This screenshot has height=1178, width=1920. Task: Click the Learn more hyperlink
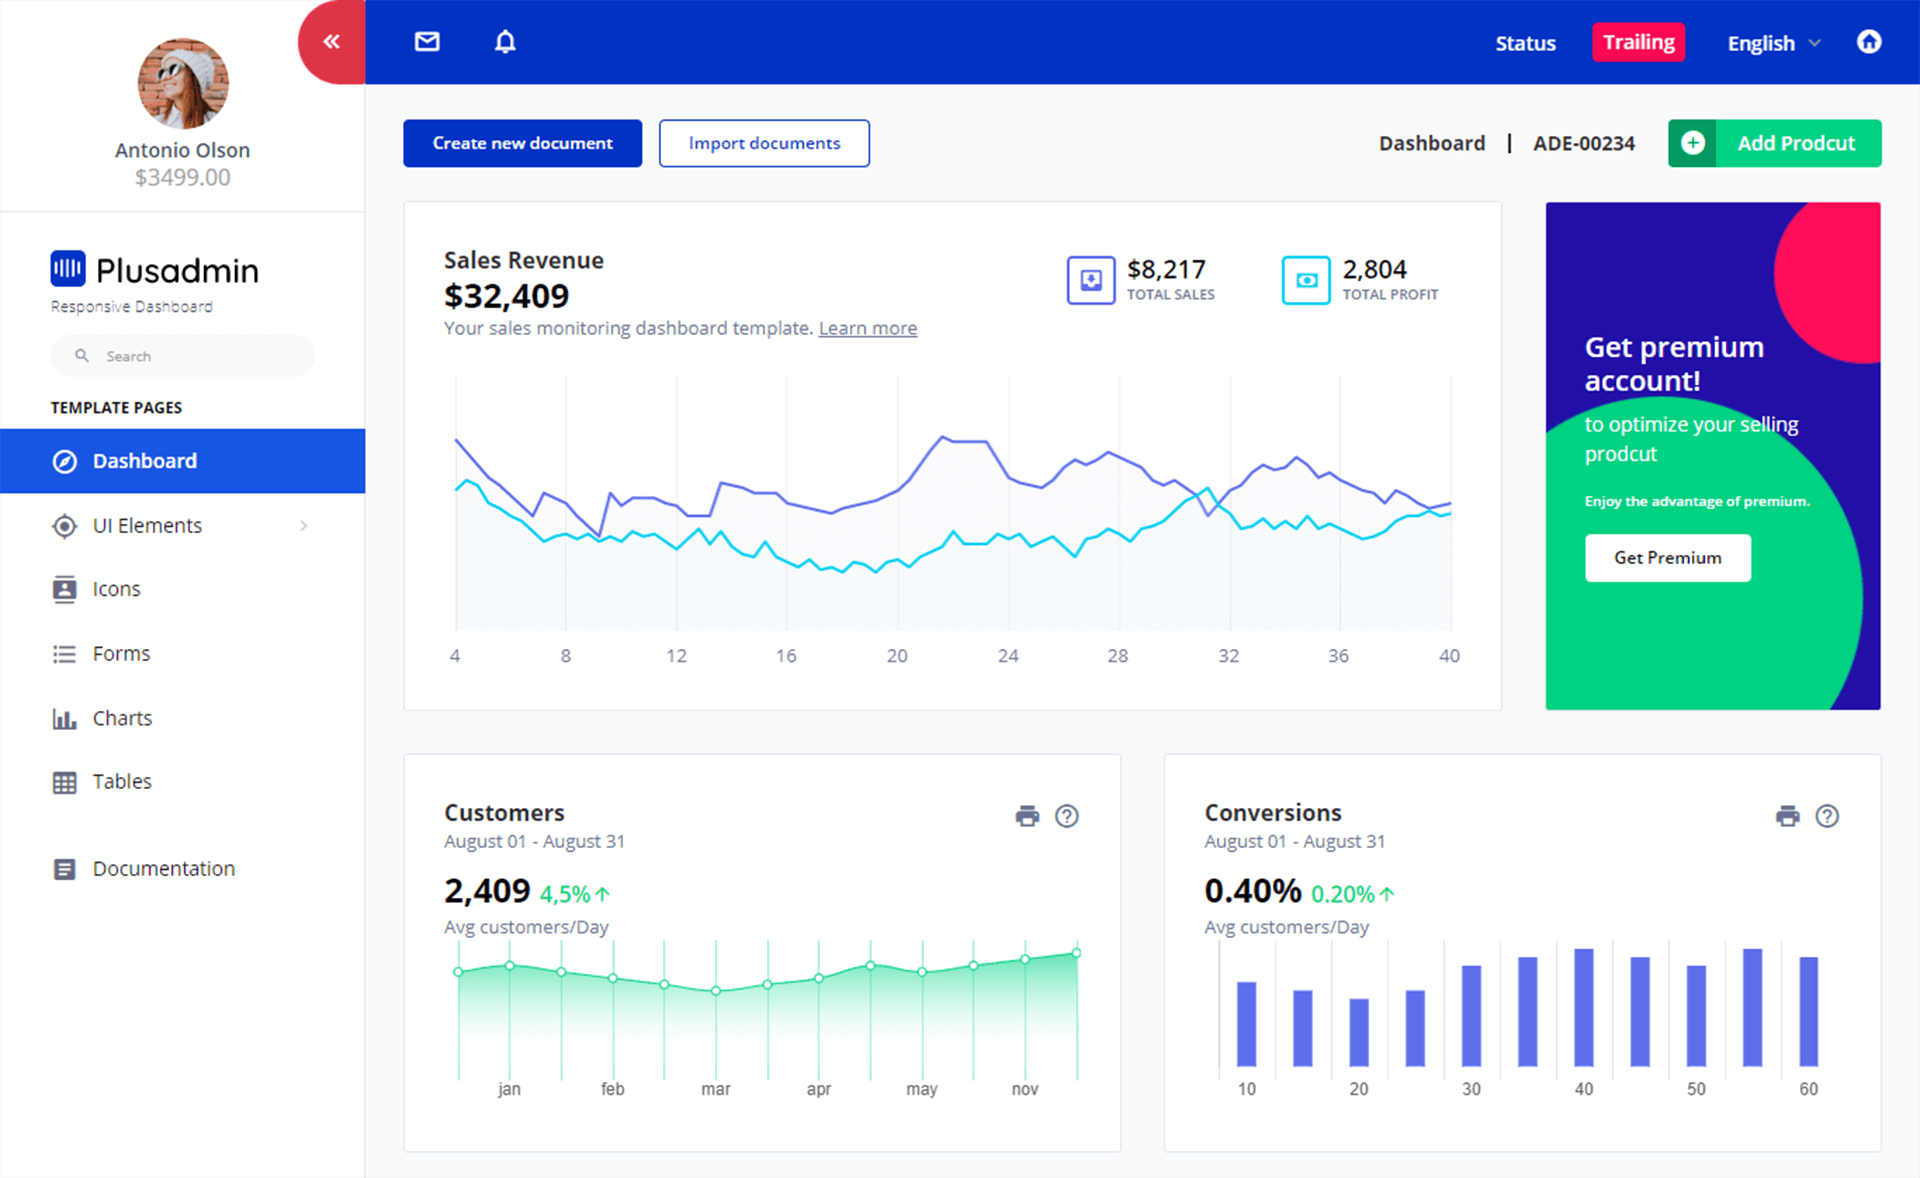pyautogui.click(x=868, y=329)
